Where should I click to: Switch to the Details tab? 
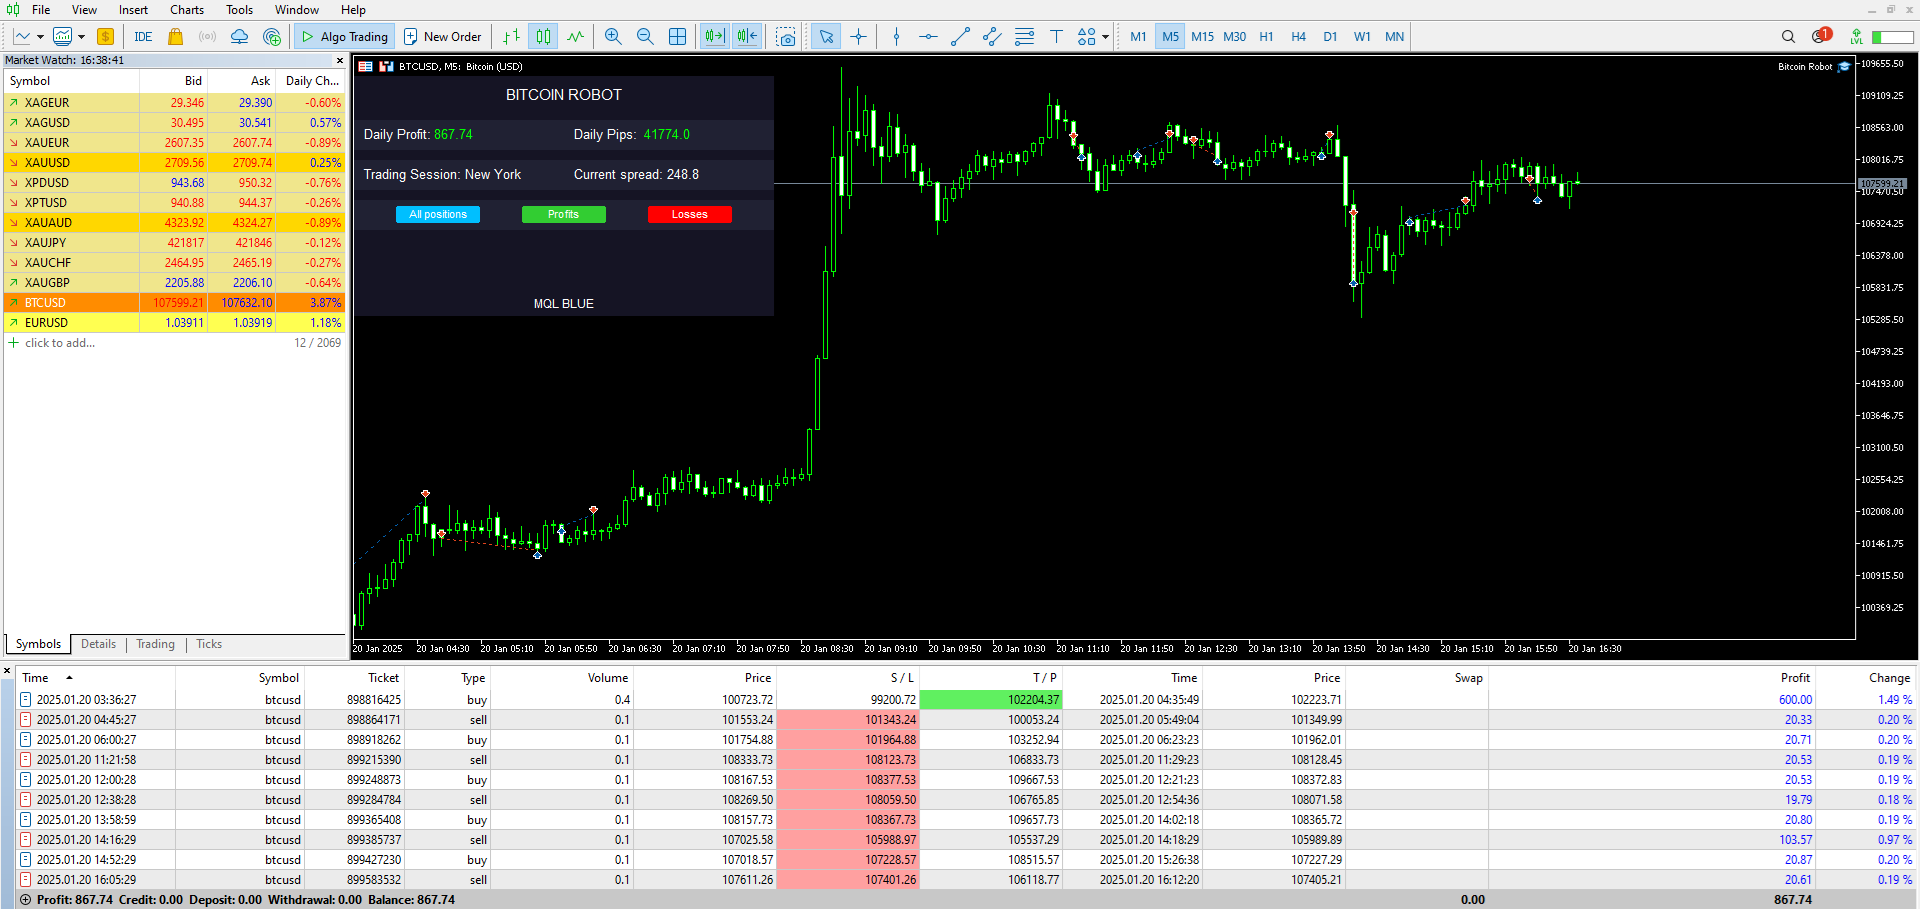[x=98, y=644]
